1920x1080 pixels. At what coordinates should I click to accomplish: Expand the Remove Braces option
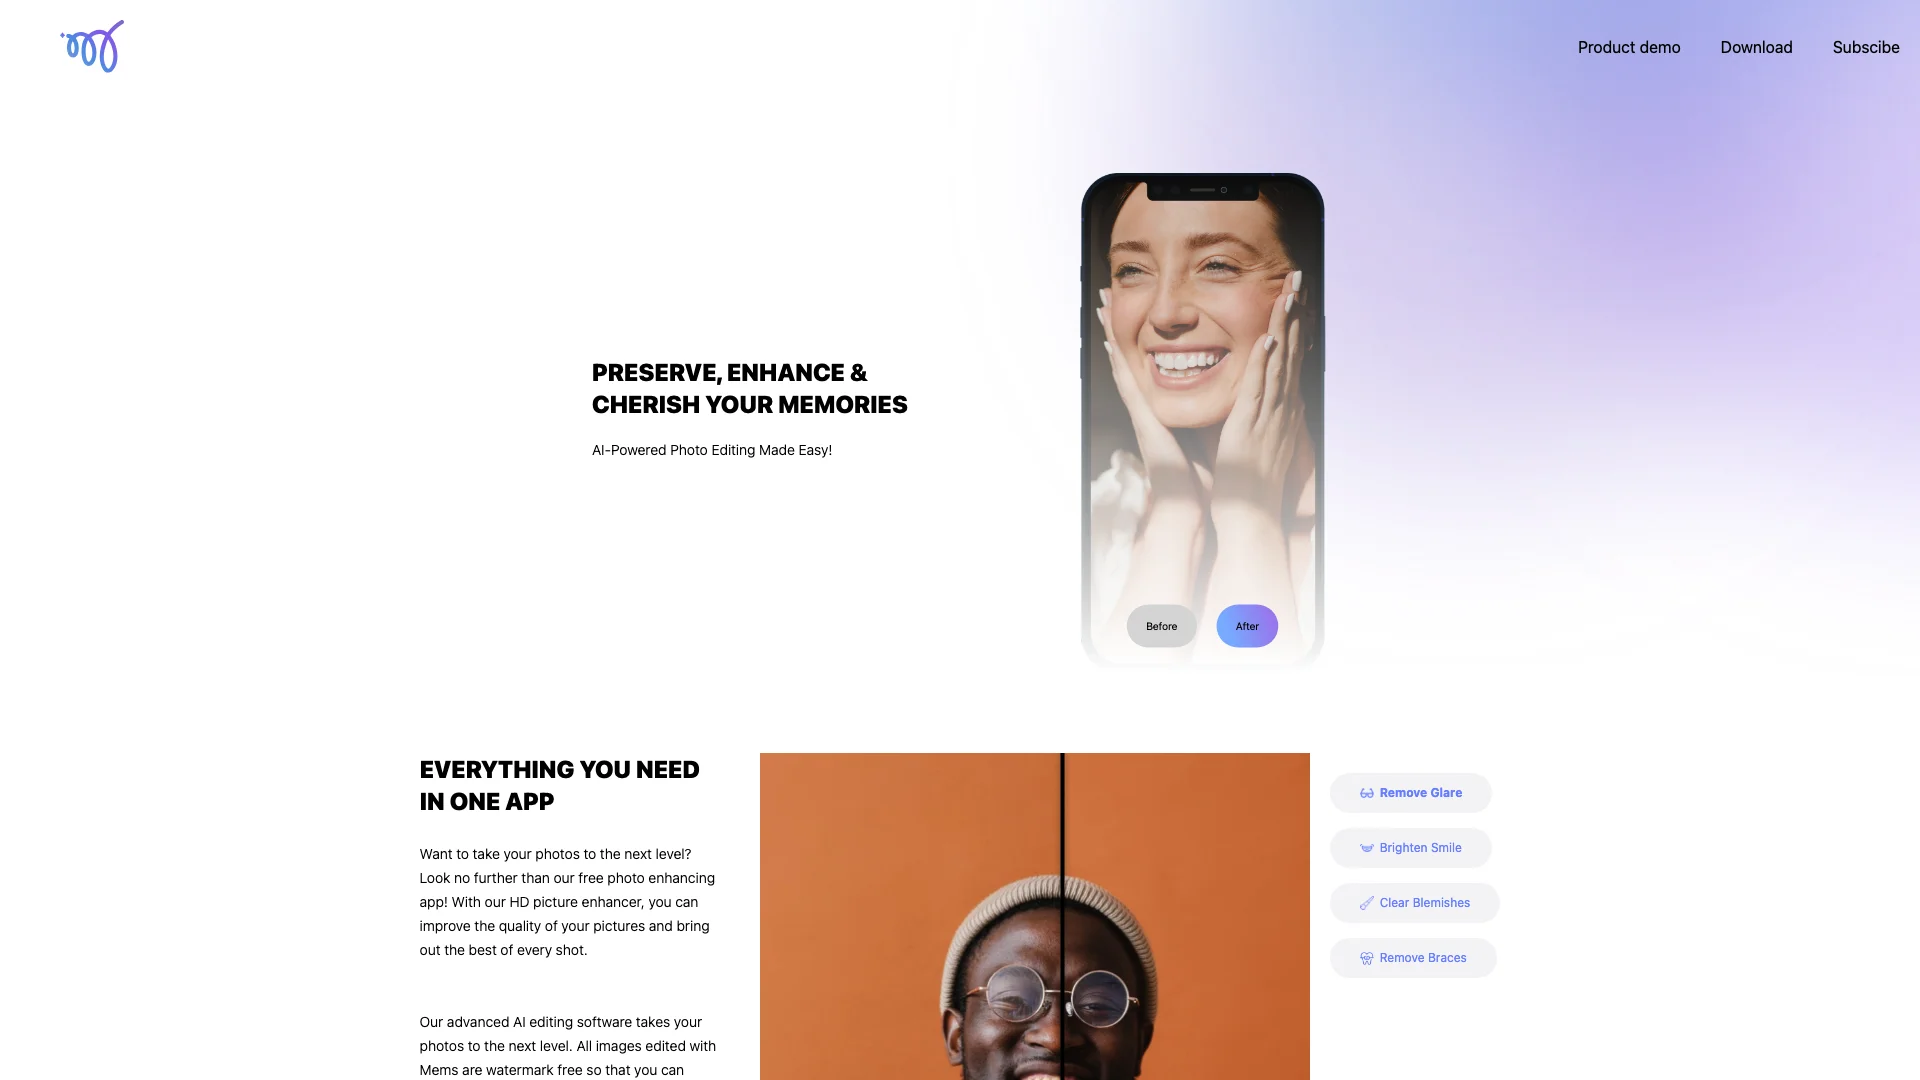coord(1412,957)
